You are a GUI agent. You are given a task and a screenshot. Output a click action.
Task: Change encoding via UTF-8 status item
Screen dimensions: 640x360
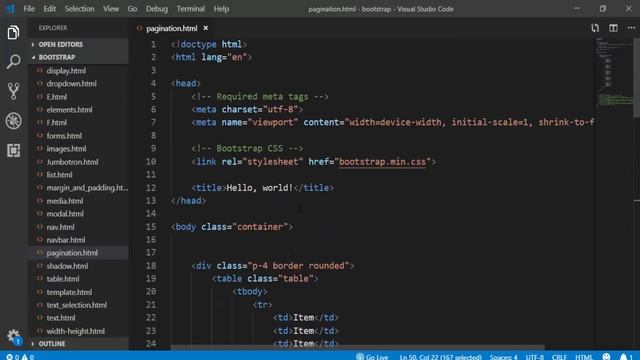click(535, 357)
